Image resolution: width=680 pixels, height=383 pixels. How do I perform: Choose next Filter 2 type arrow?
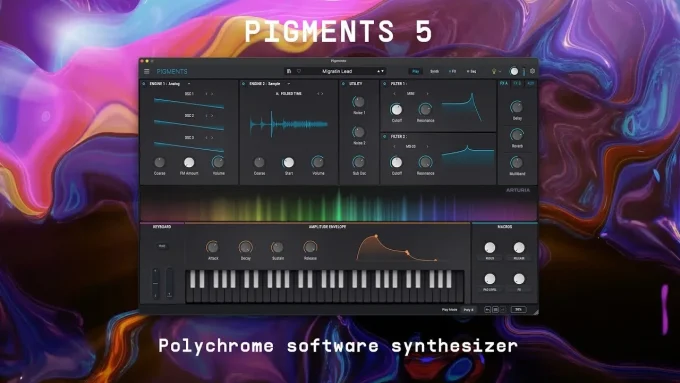click(x=427, y=147)
